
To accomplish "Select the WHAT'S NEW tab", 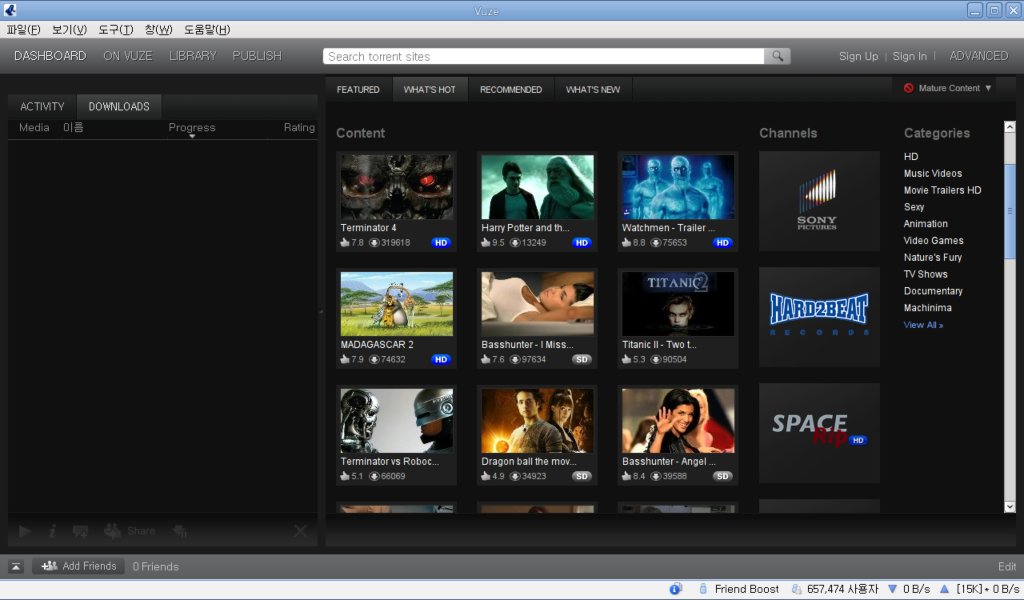I will point(593,89).
